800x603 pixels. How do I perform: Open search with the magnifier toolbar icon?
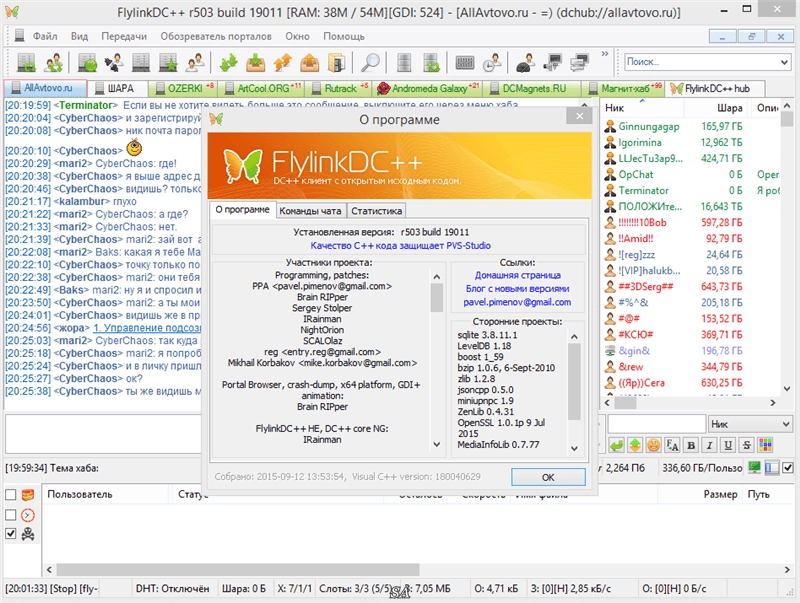(370, 63)
